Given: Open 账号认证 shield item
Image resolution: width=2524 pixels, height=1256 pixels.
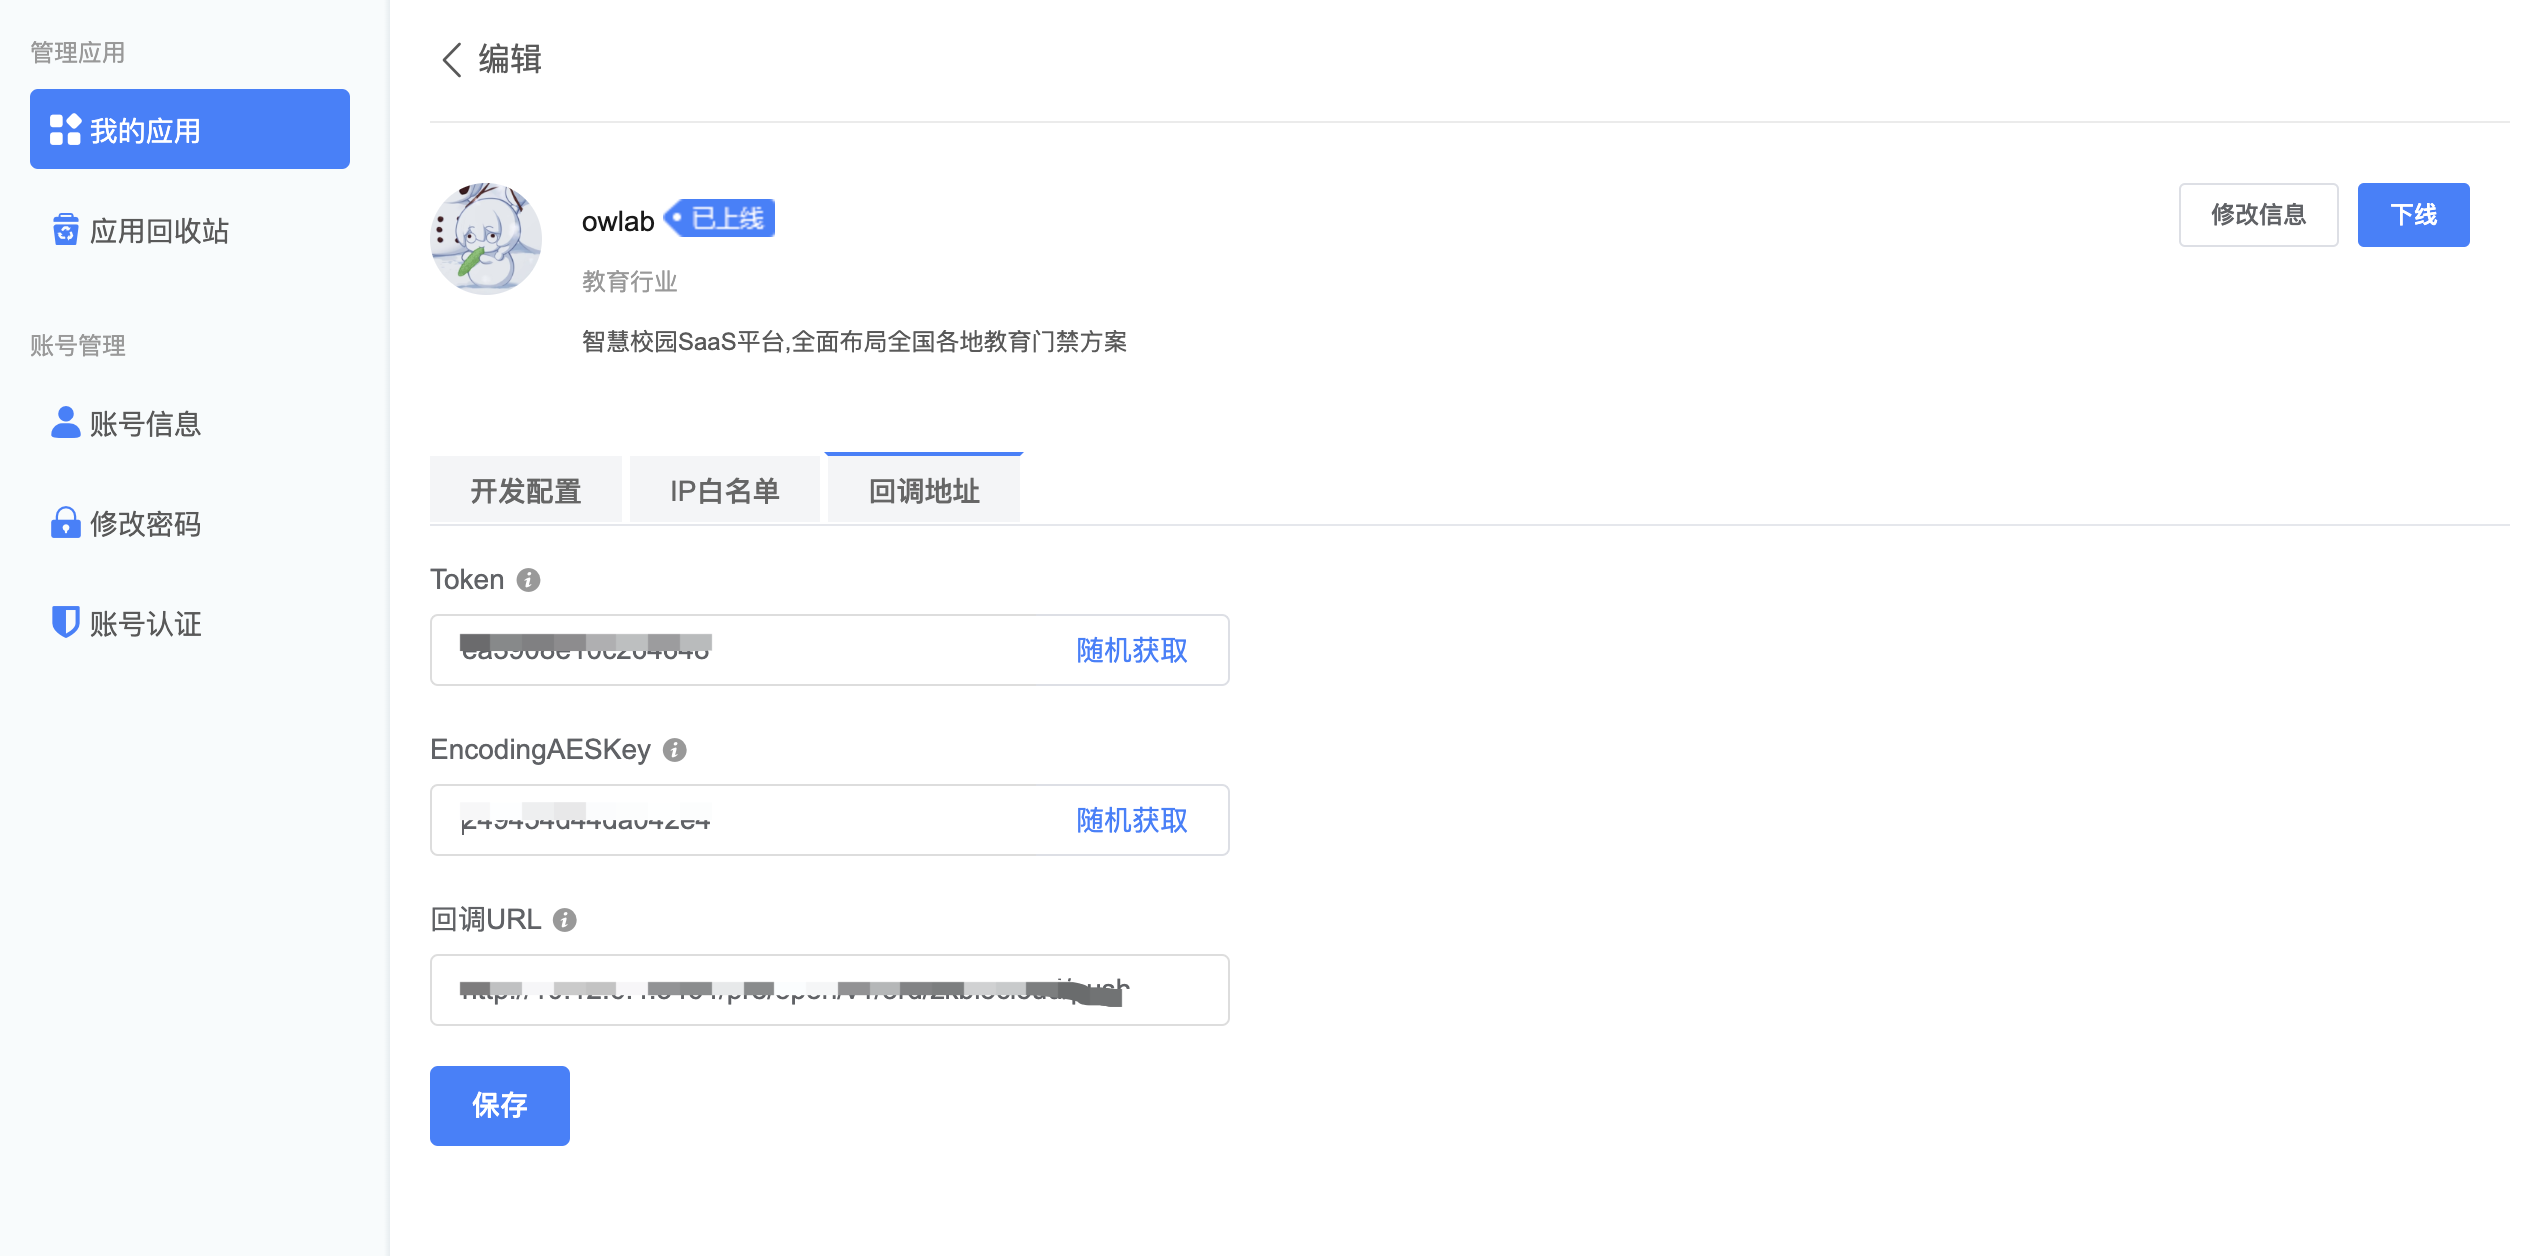Looking at the screenshot, I should pyautogui.click(x=126, y=624).
